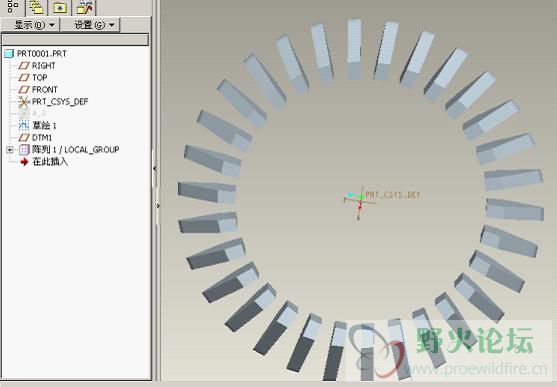The width and height of the screenshot is (557, 387).
Task: Click the empty search field above tree
Action: [x=75, y=39]
